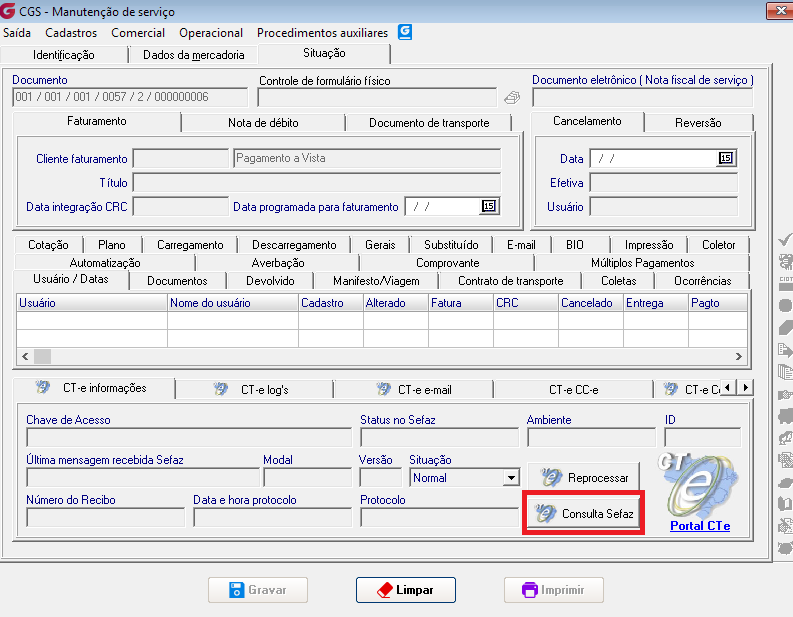Open the Descarregamento tab
The image size is (793, 617).
pos(294,245)
